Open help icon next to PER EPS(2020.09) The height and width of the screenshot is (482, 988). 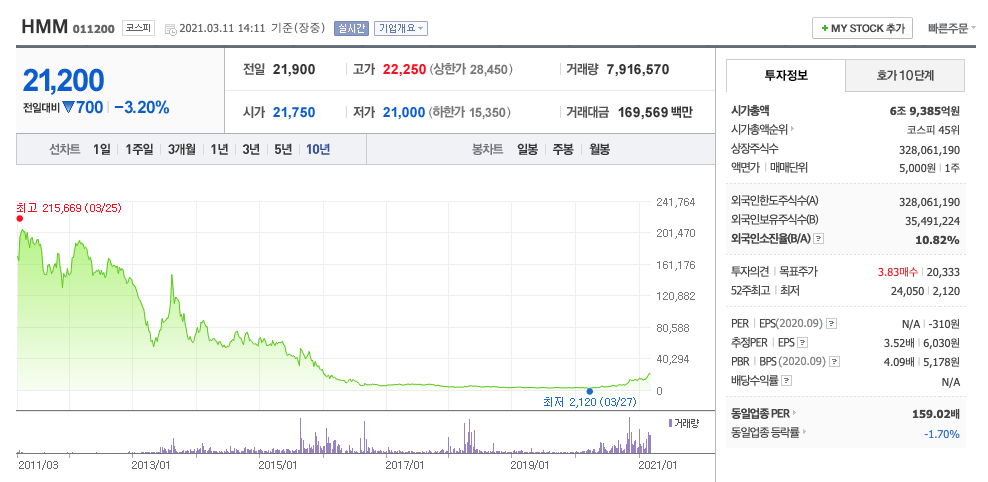(x=832, y=324)
